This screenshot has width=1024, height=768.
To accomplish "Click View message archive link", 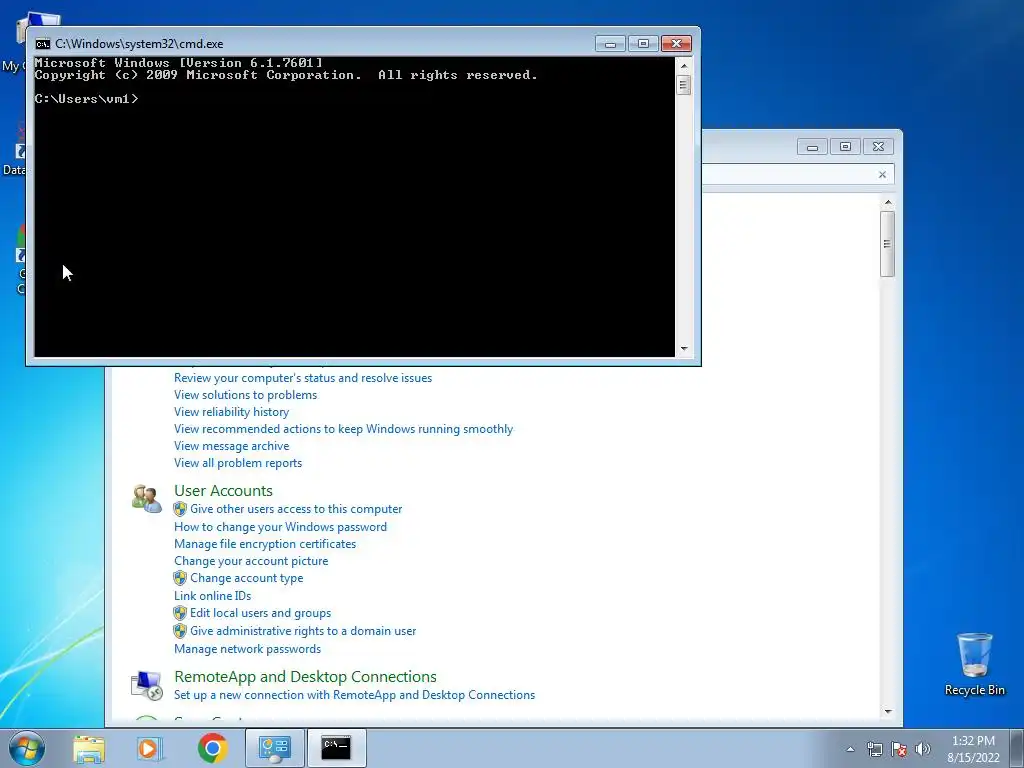I will click(x=231, y=446).
